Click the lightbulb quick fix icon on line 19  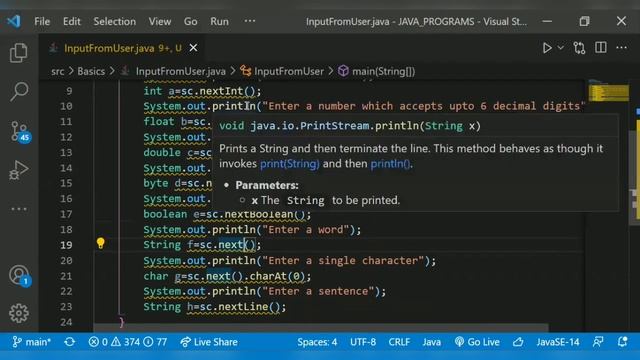[x=100, y=244]
